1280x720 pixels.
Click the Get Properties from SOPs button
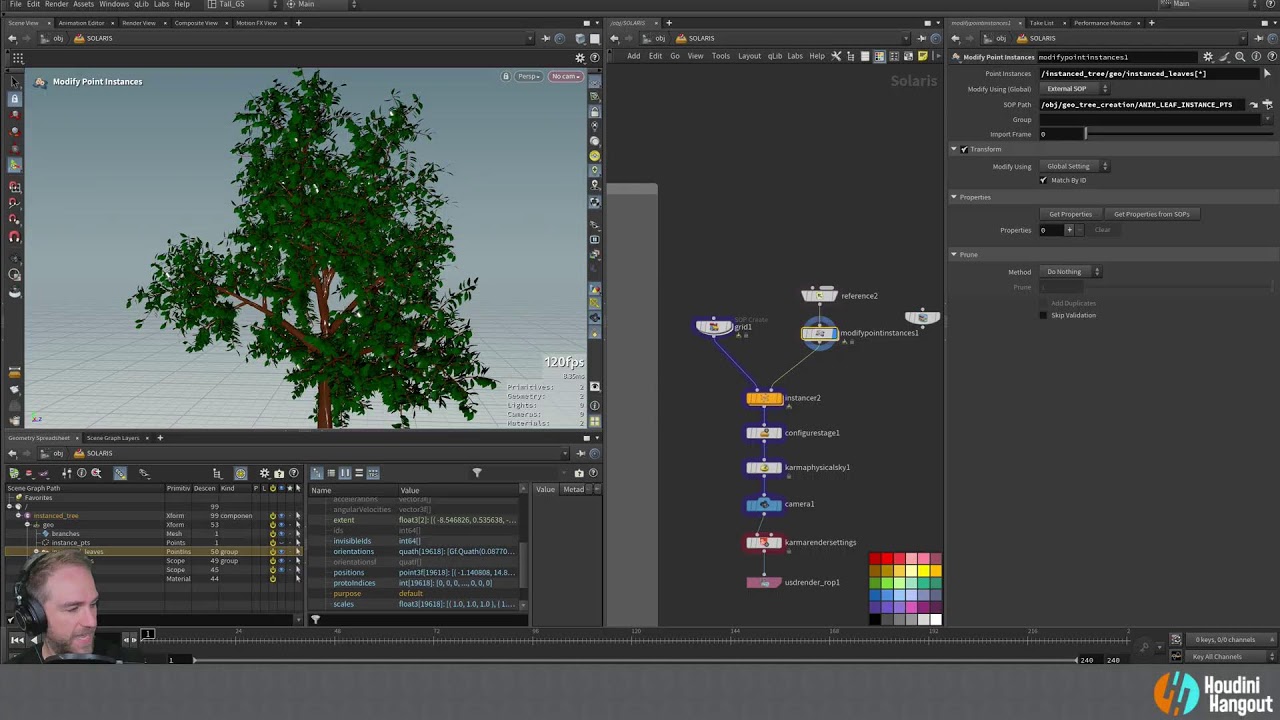[1152, 214]
